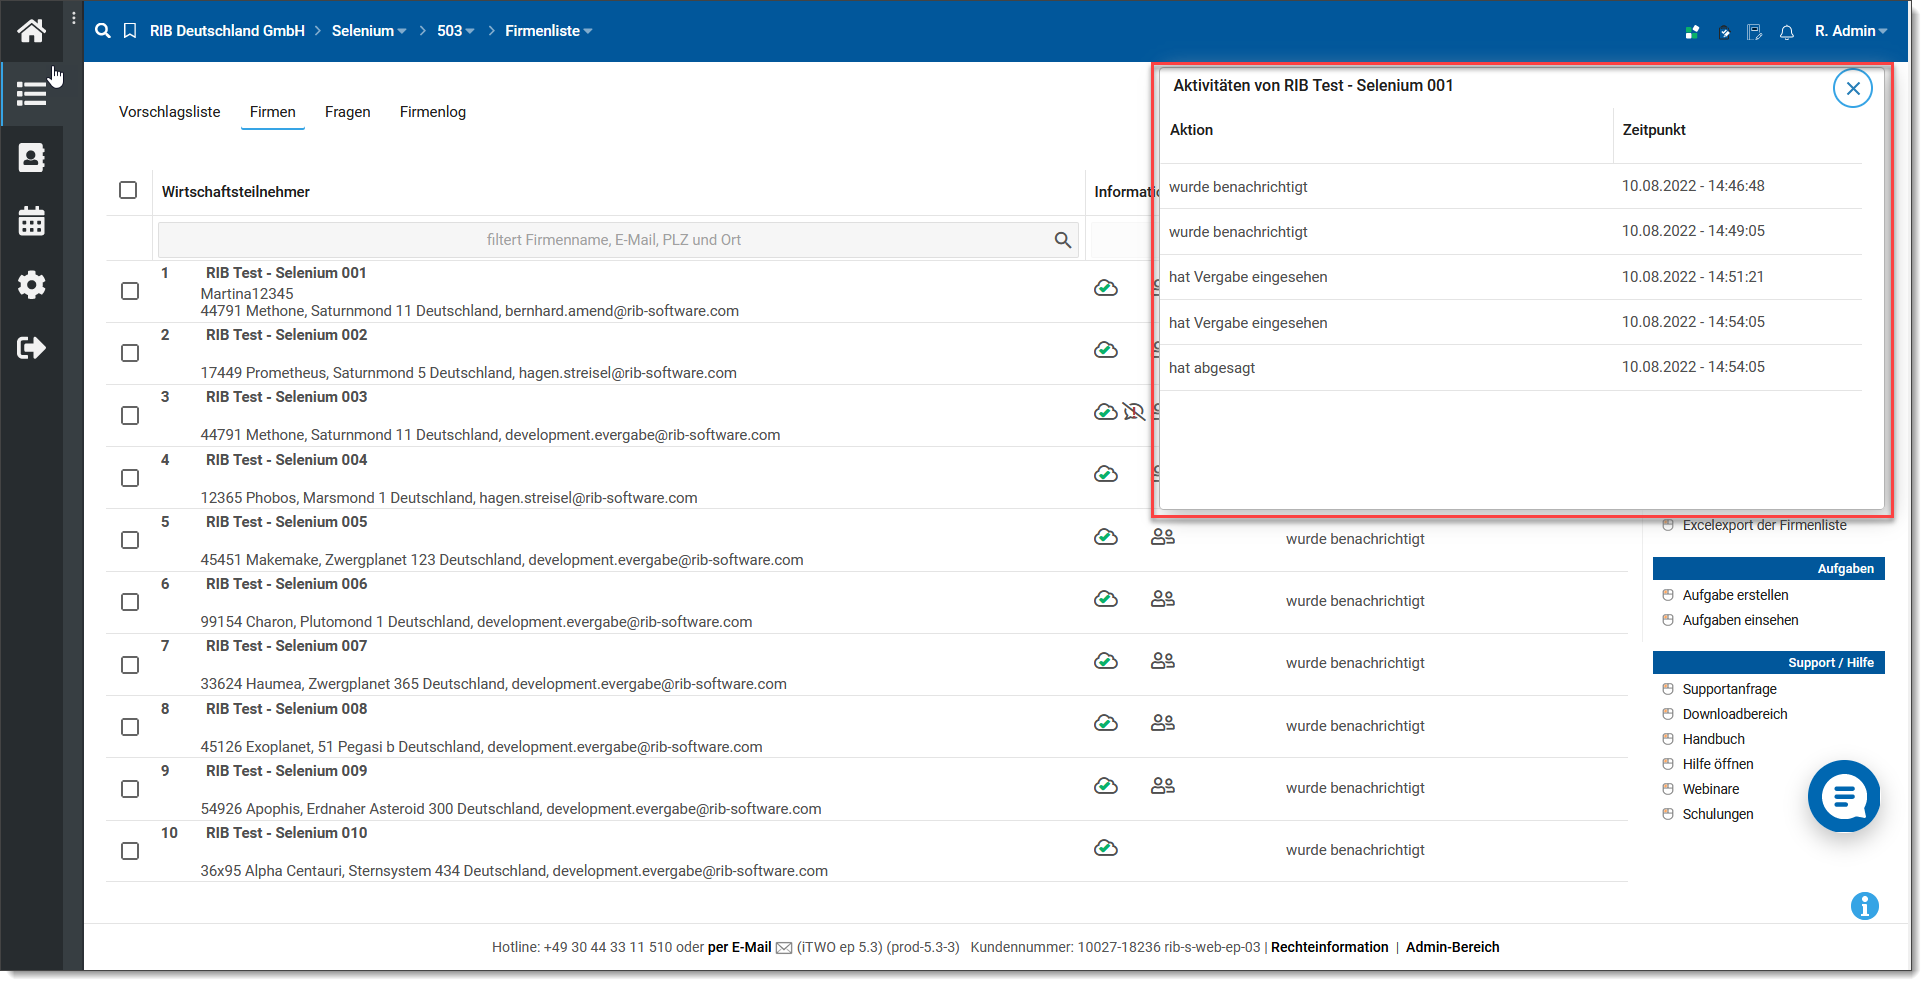Viewport: 1927px width, 986px height.
Task: Click the people icon for Selenium 005
Action: 1163,537
